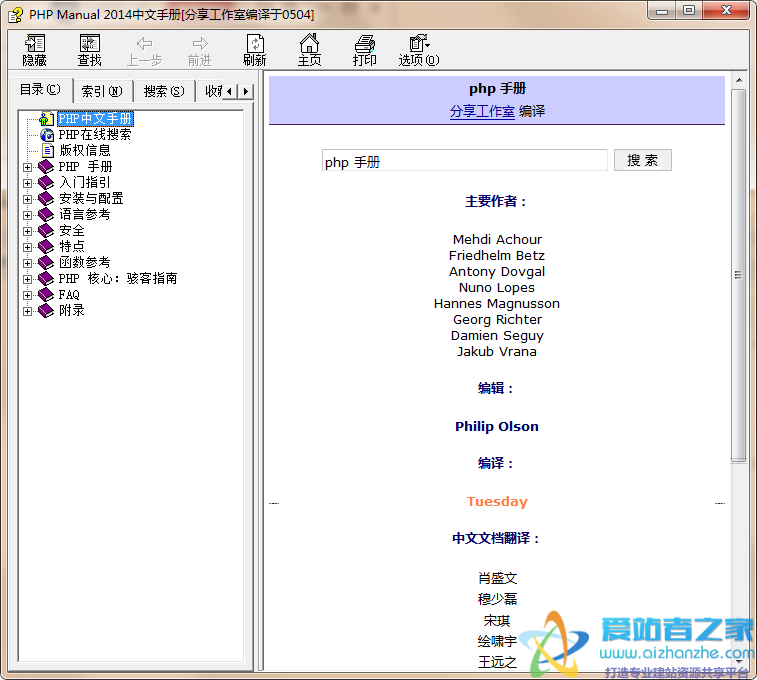Click the Back (上一步) arrow icon

tap(144, 44)
